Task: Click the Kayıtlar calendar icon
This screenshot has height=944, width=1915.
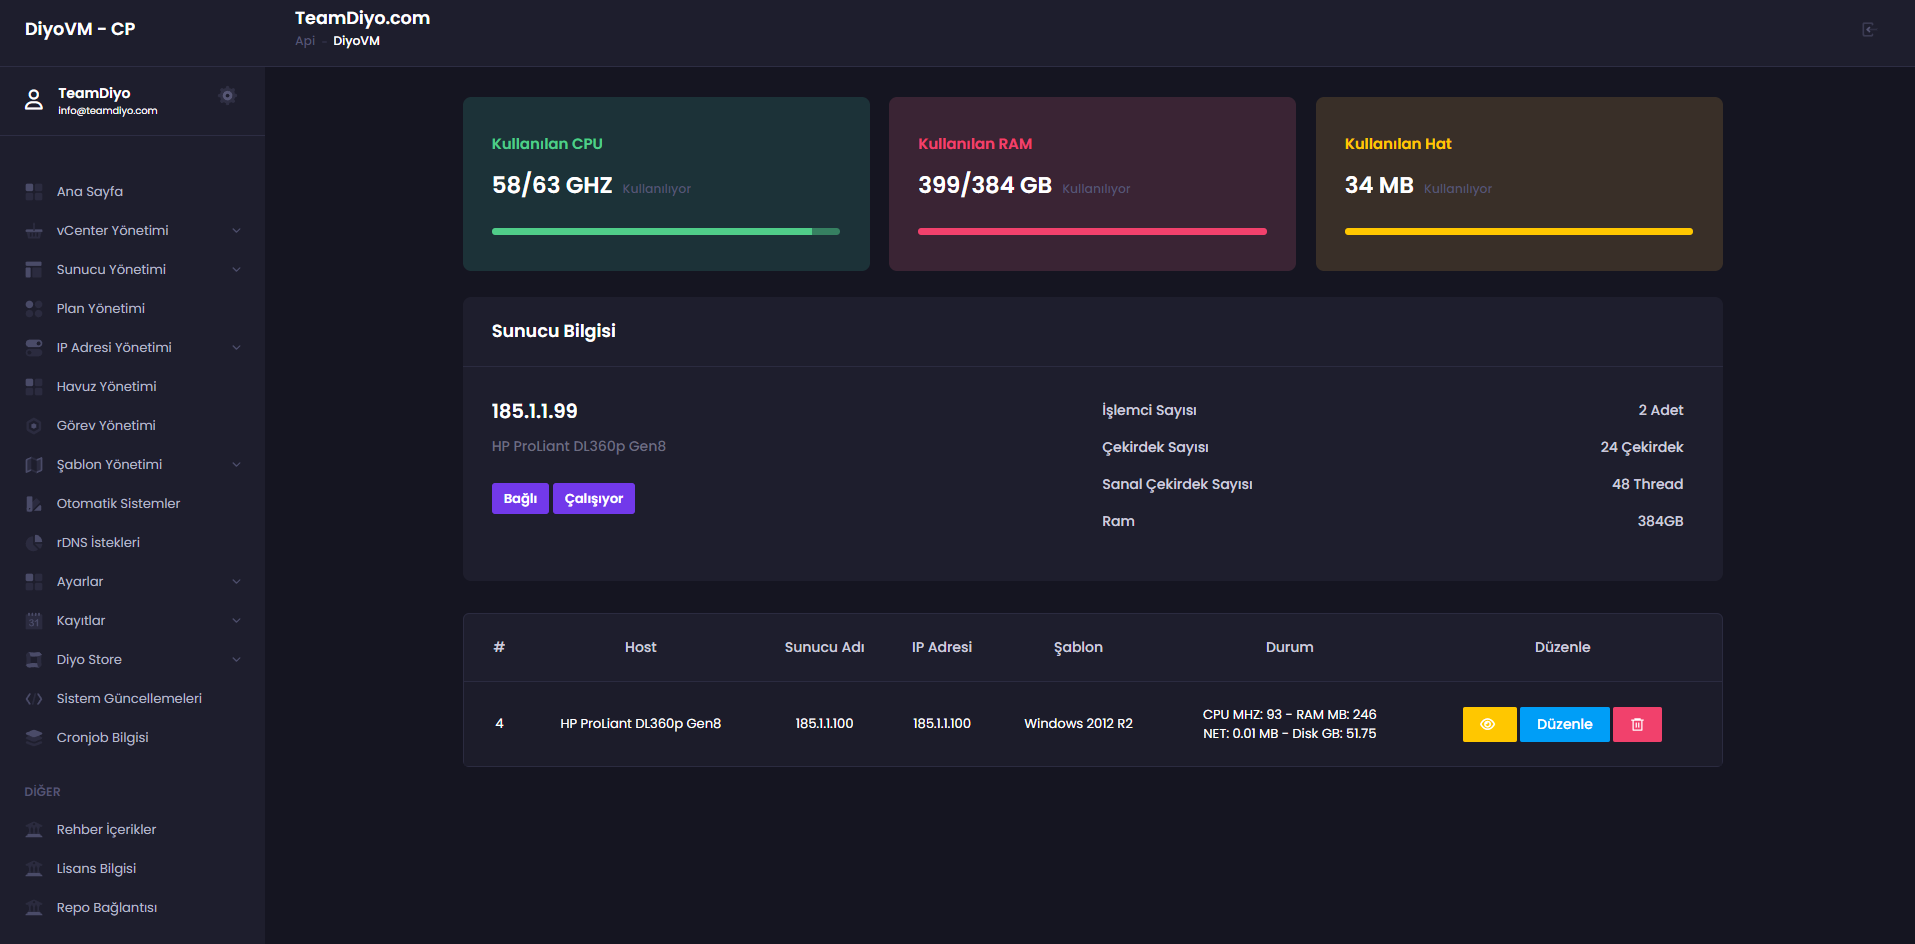Action: point(34,620)
